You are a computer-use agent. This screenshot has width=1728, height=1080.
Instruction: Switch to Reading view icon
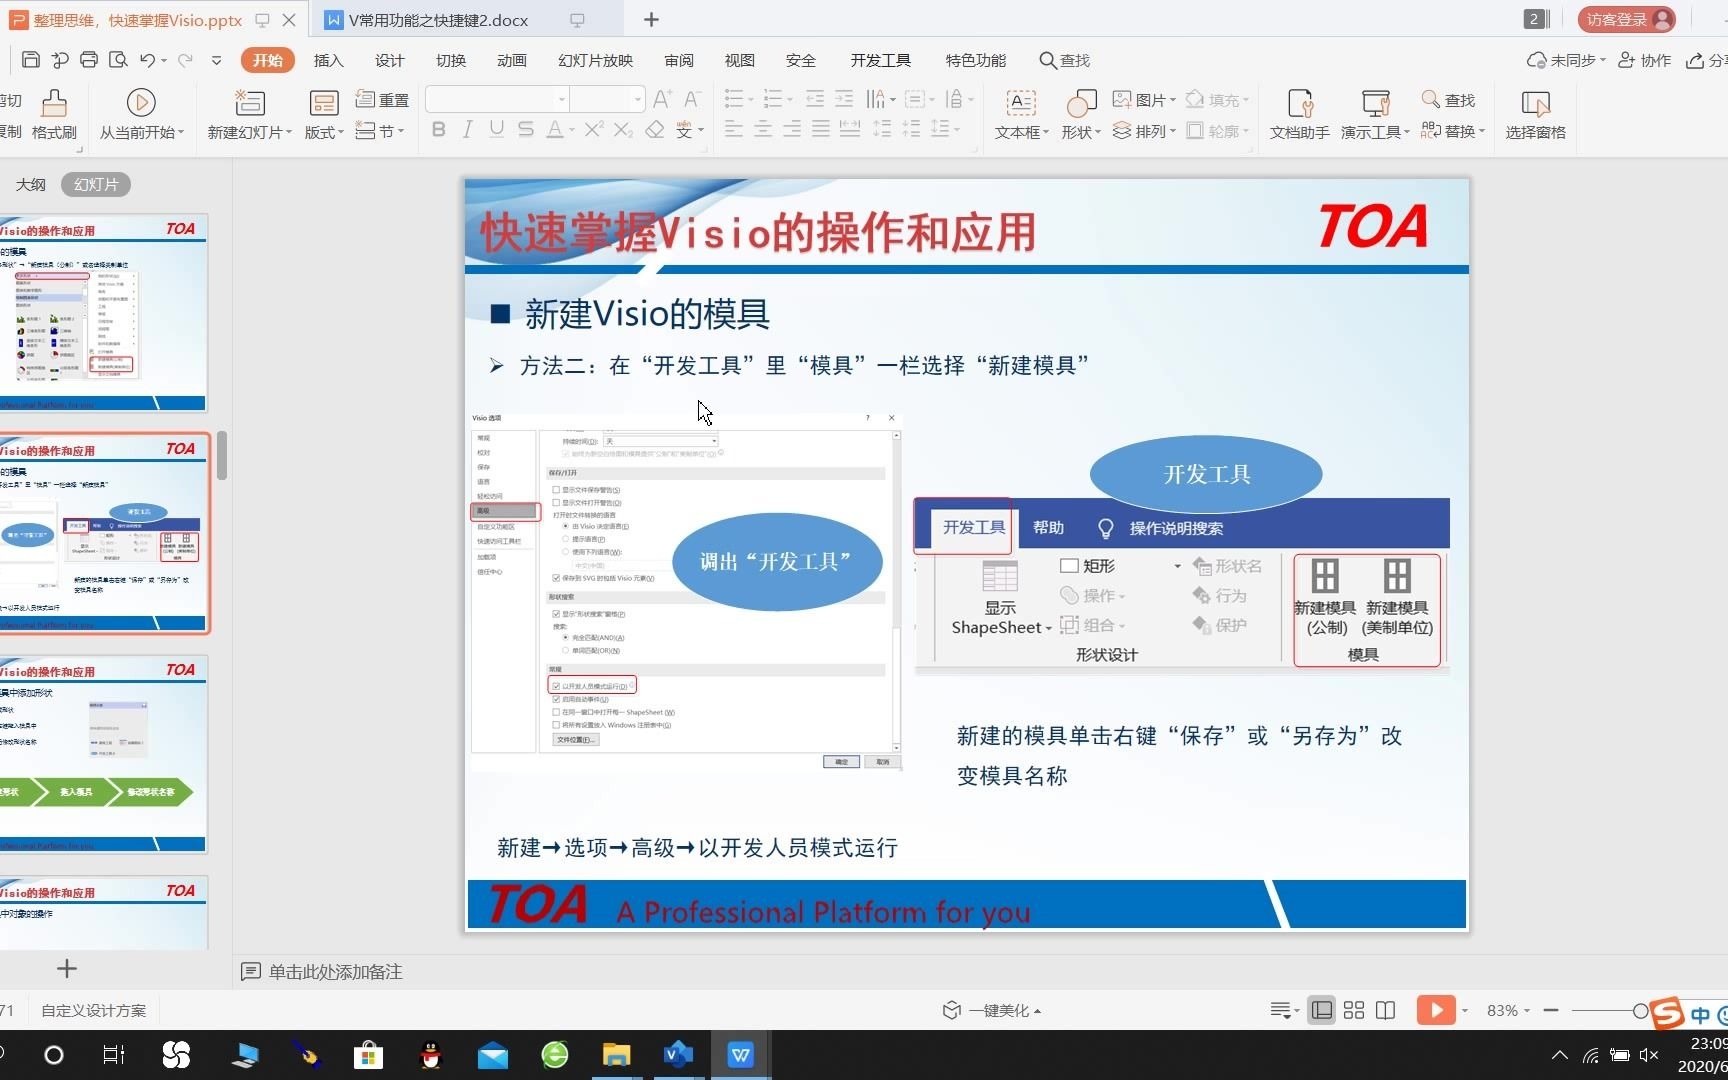(x=1385, y=1010)
